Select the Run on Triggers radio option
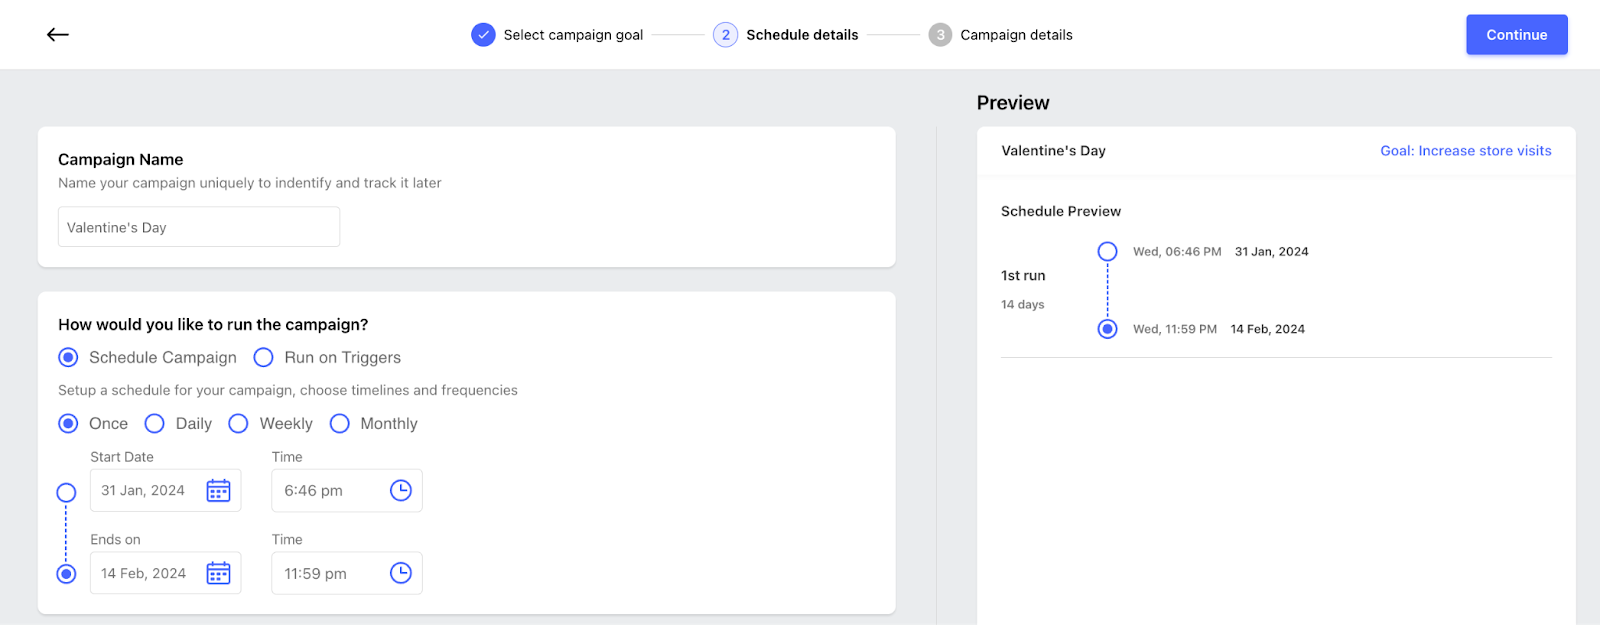1600x625 pixels. point(263,357)
